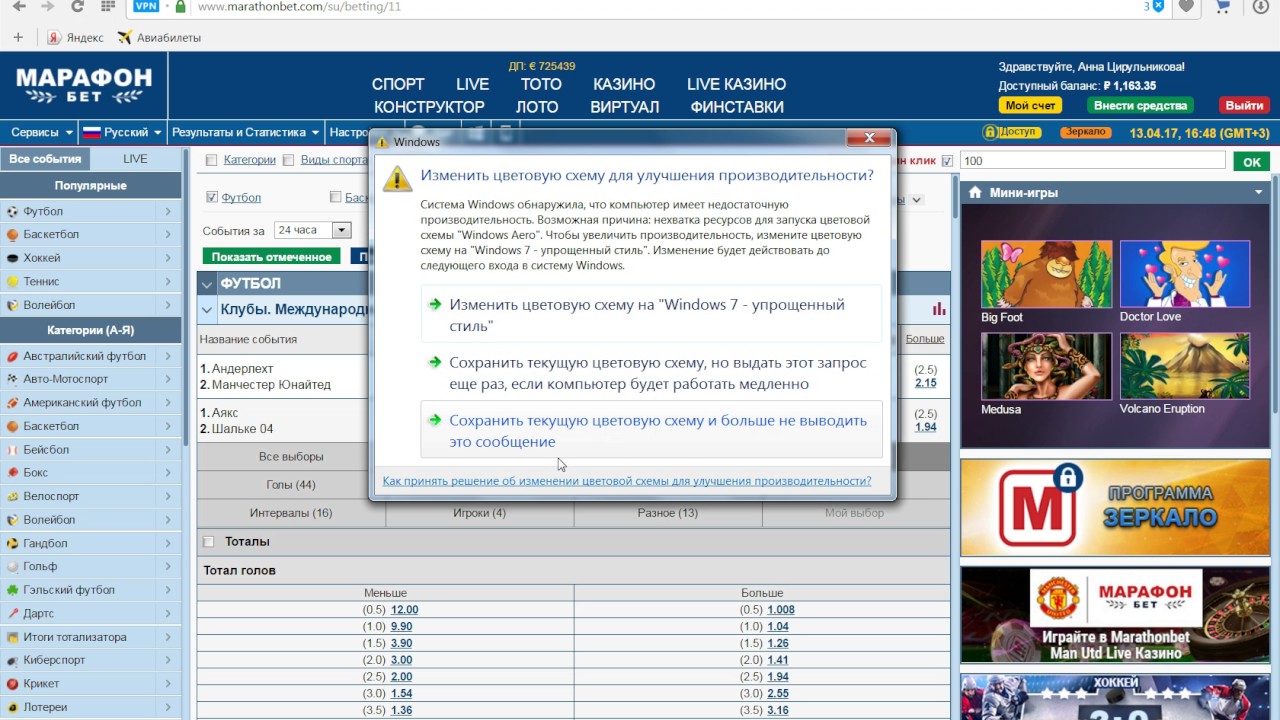Image resolution: width=1280 pixels, height=720 pixels.
Task: Open the shopping cart browser icon
Action: [x=1222, y=6]
